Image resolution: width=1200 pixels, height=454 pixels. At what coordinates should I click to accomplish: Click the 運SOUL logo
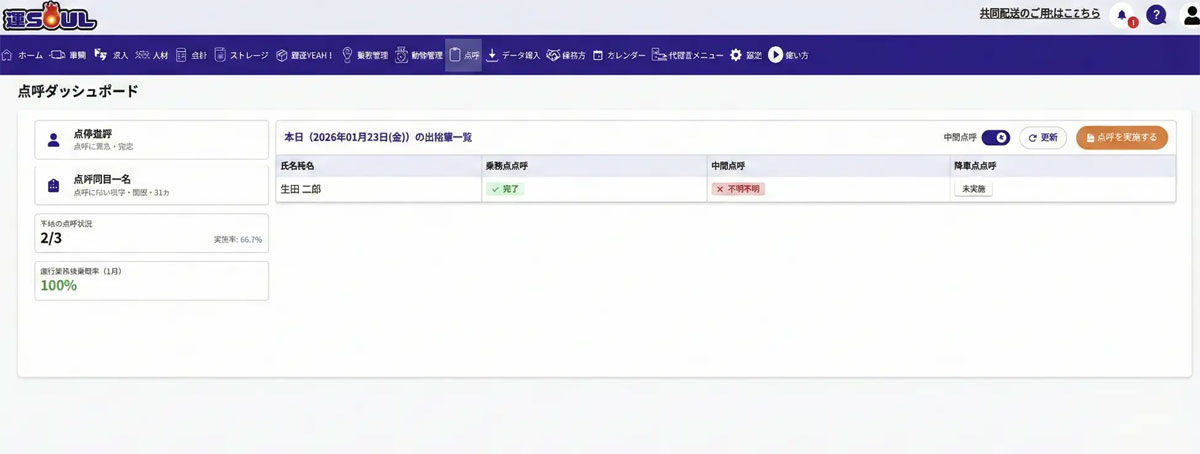coord(50,17)
